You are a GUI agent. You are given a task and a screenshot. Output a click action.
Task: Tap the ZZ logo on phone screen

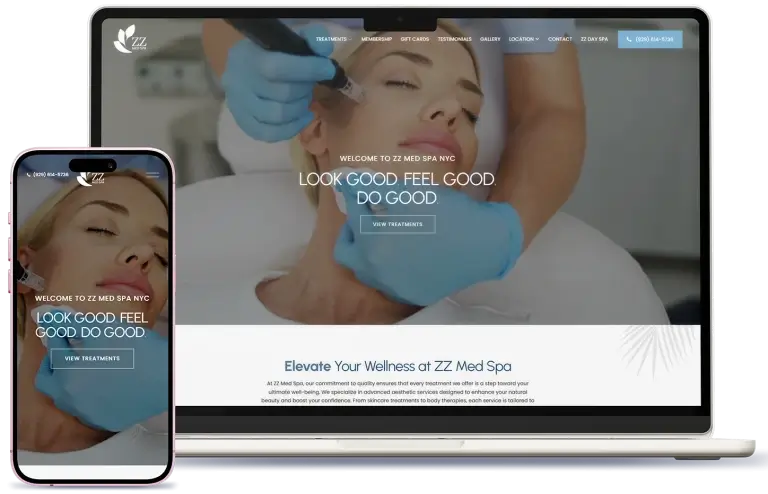point(91,178)
